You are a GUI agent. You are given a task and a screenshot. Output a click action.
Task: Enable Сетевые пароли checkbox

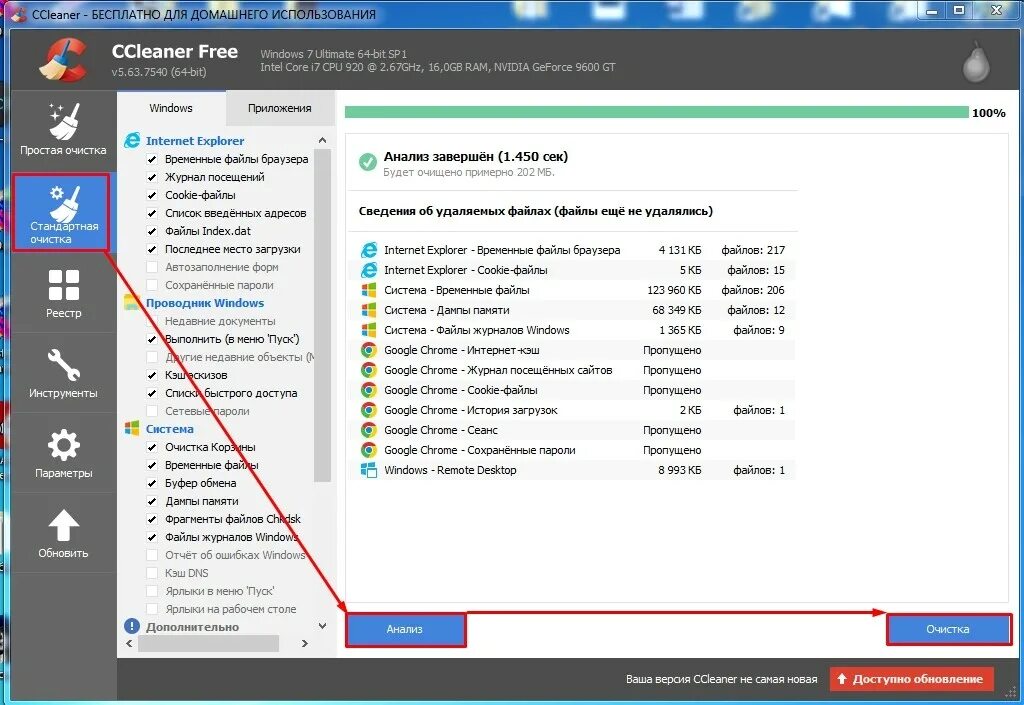tap(152, 411)
